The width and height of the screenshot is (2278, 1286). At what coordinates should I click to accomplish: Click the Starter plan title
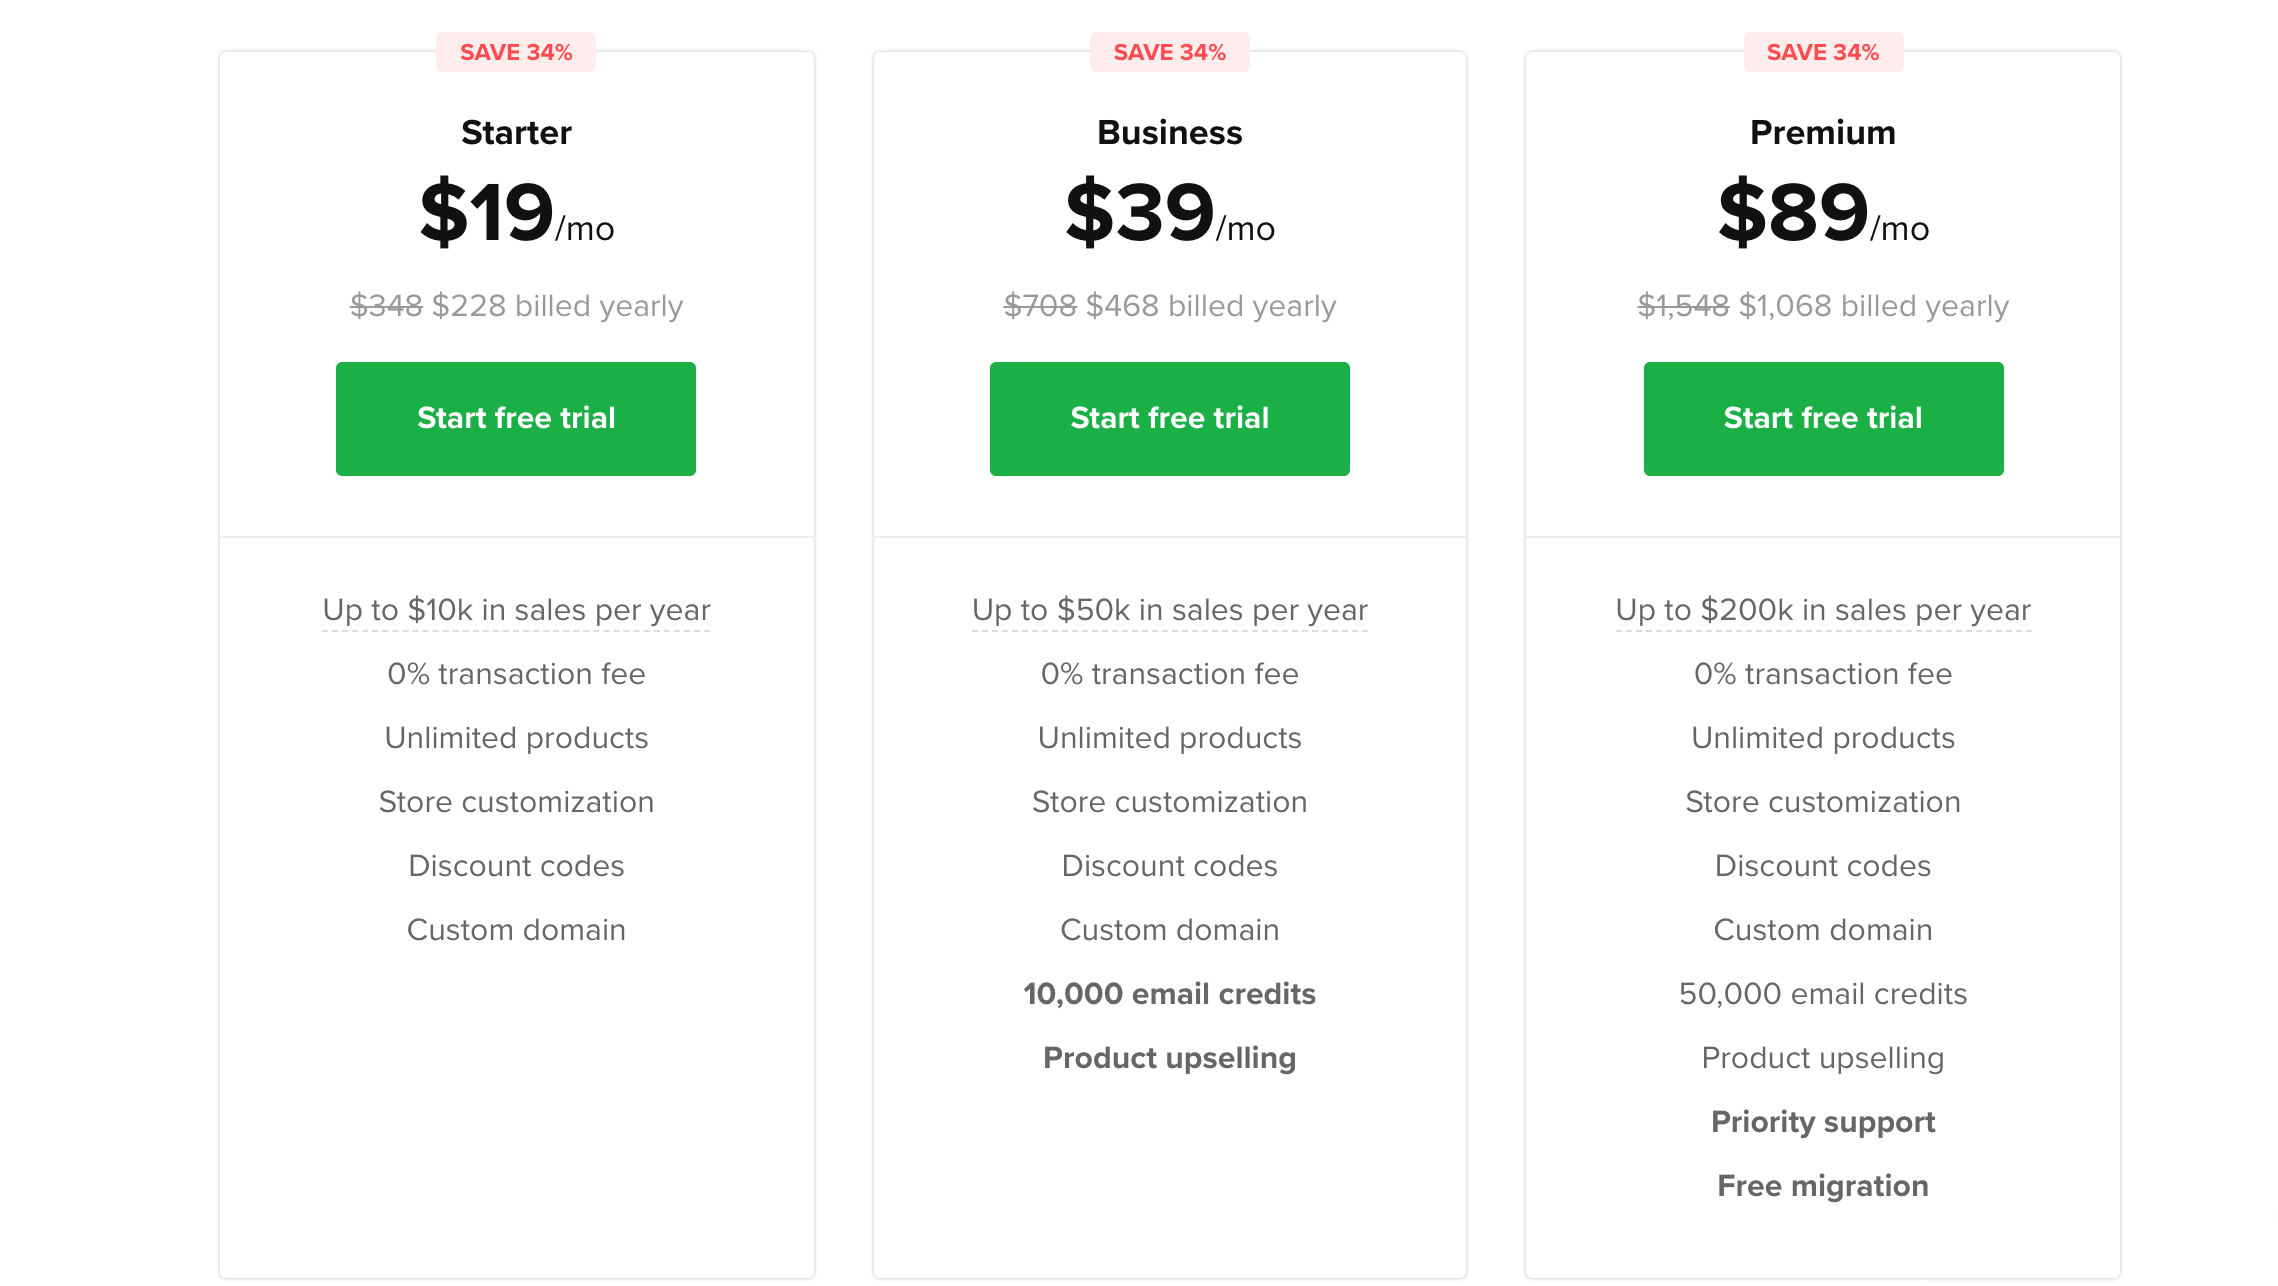[x=516, y=132]
